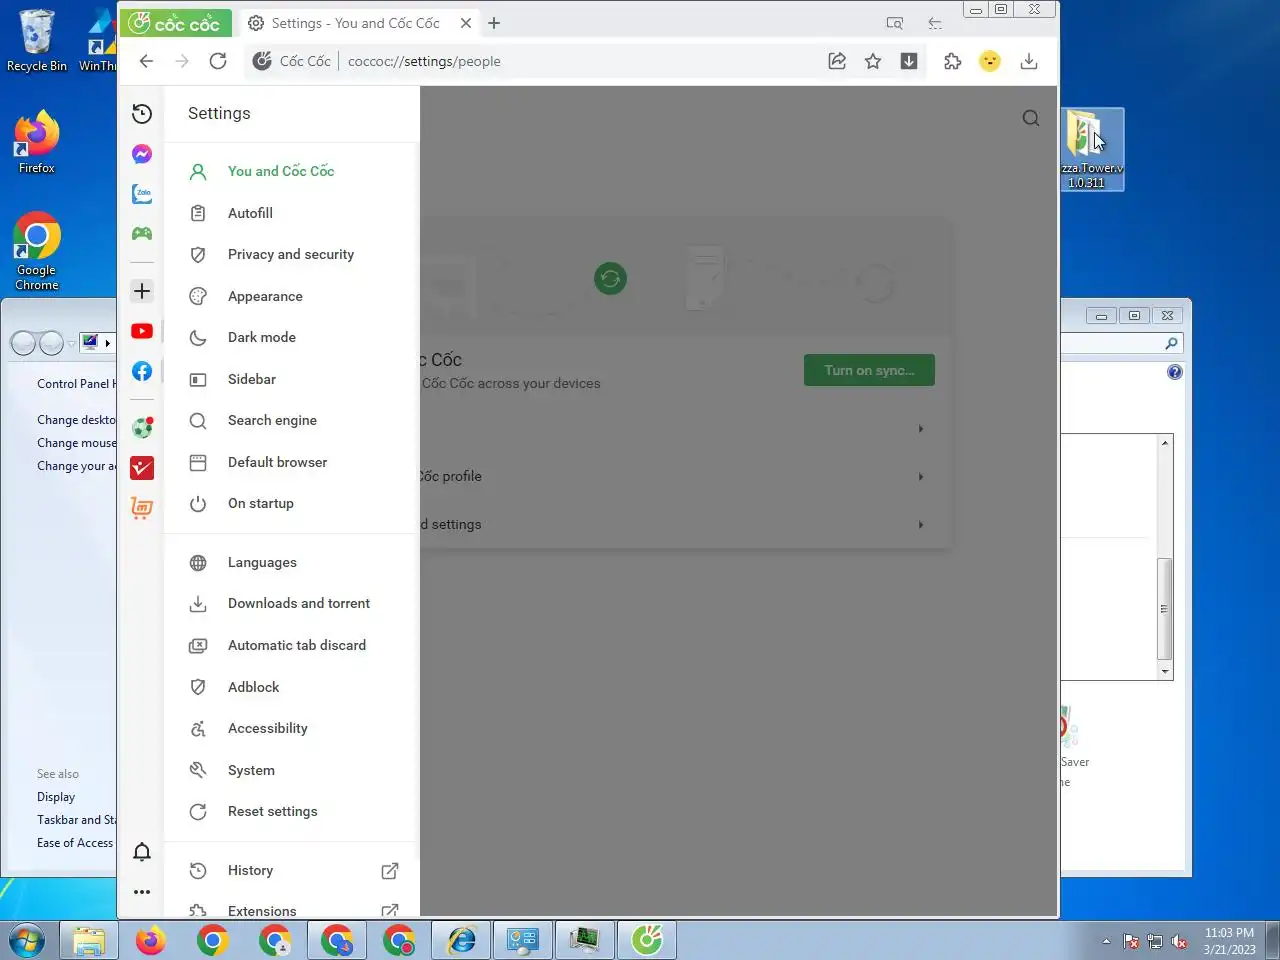Select the Google Chrome desktop shortcut
This screenshot has width=1280, height=960.
[x=37, y=252]
